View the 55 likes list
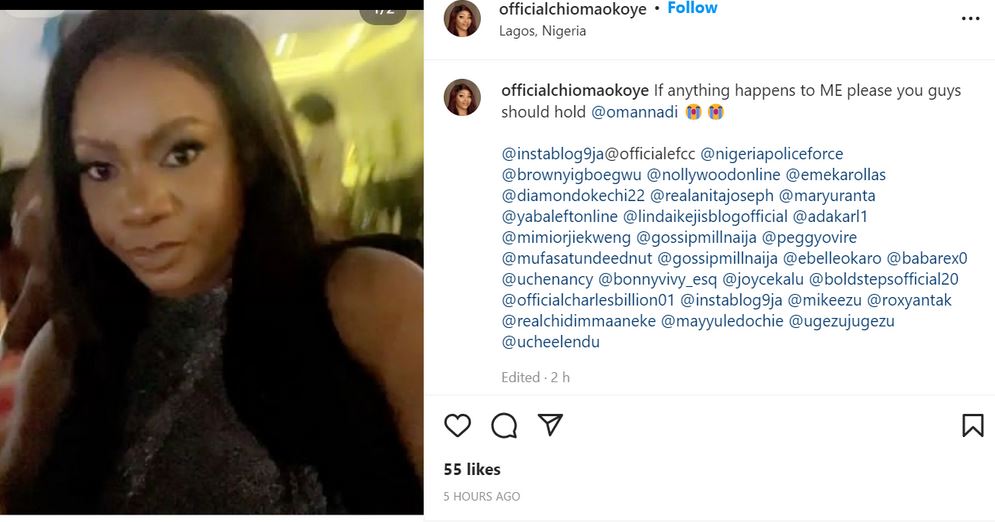This screenshot has width=995, height=522. click(472, 469)
